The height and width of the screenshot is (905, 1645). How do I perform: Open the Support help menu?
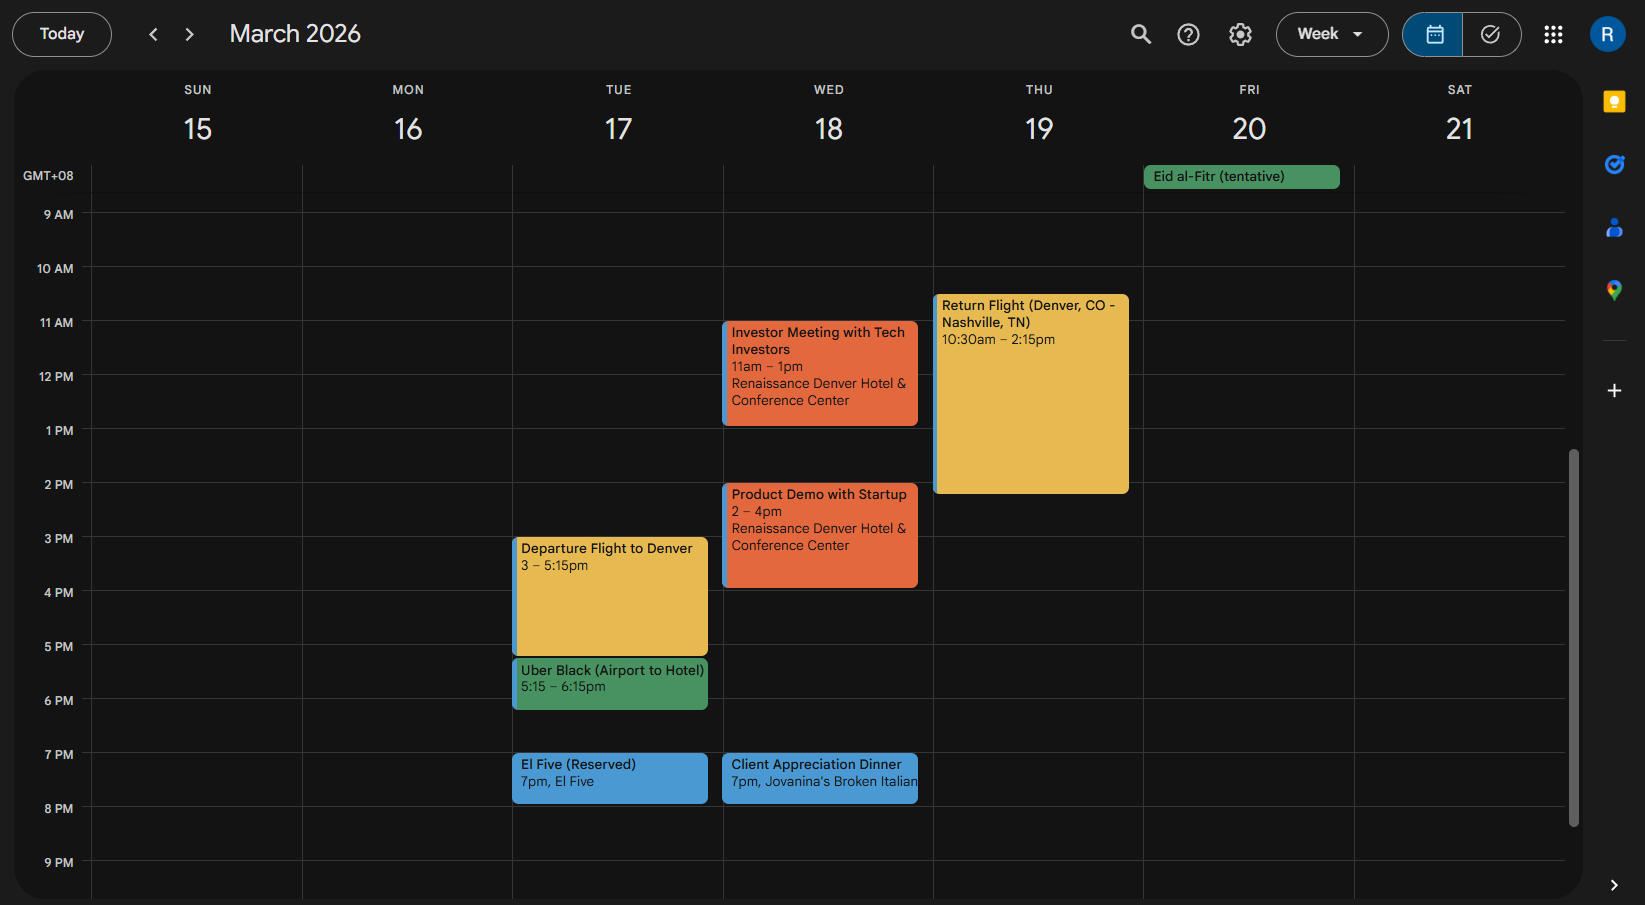1188,34
